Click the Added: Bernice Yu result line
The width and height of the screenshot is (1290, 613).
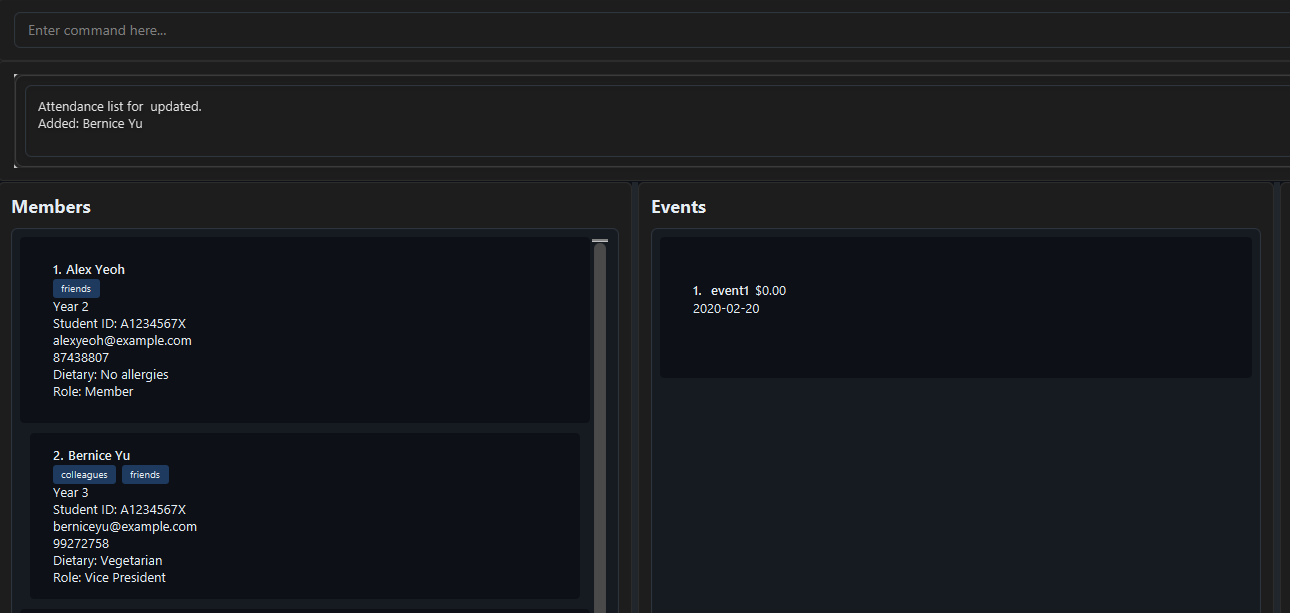pyautogui.click(x=90, y=124)
